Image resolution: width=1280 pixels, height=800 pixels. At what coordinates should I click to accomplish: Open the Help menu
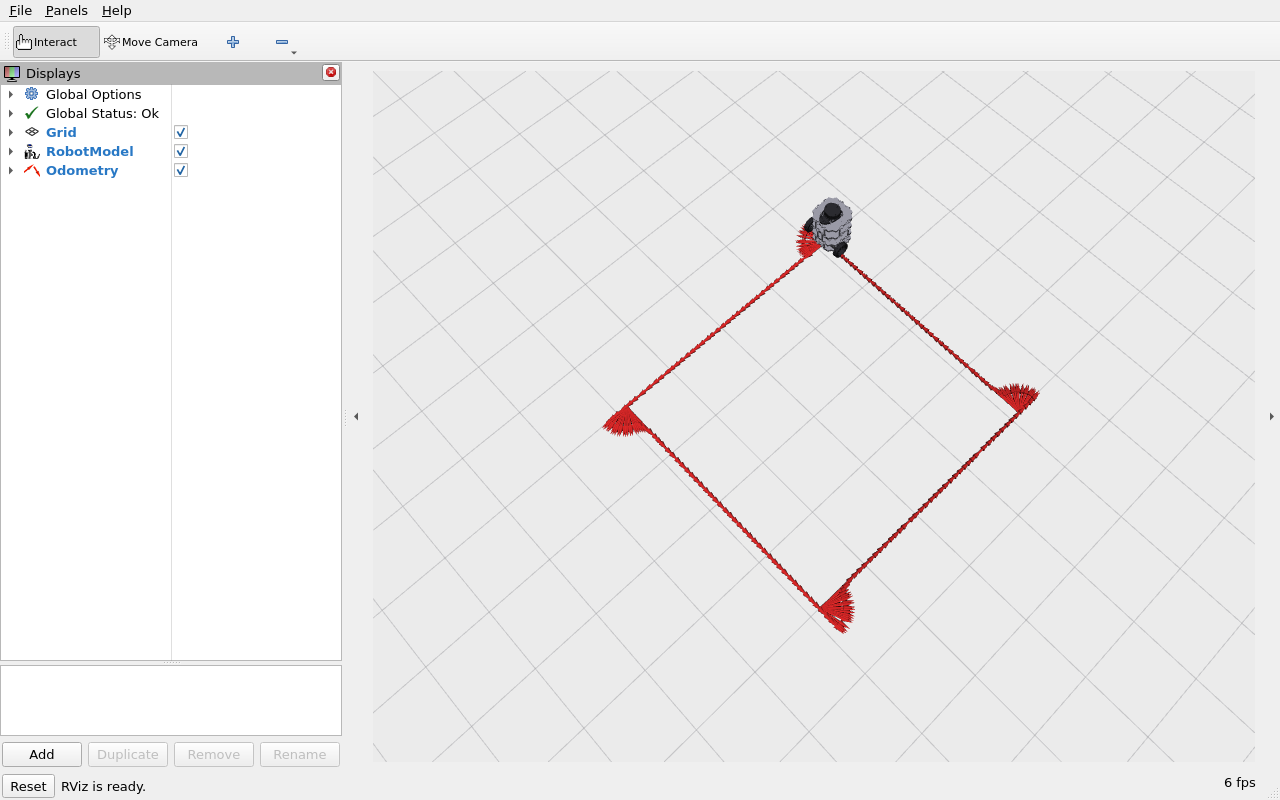click(117, 10)
